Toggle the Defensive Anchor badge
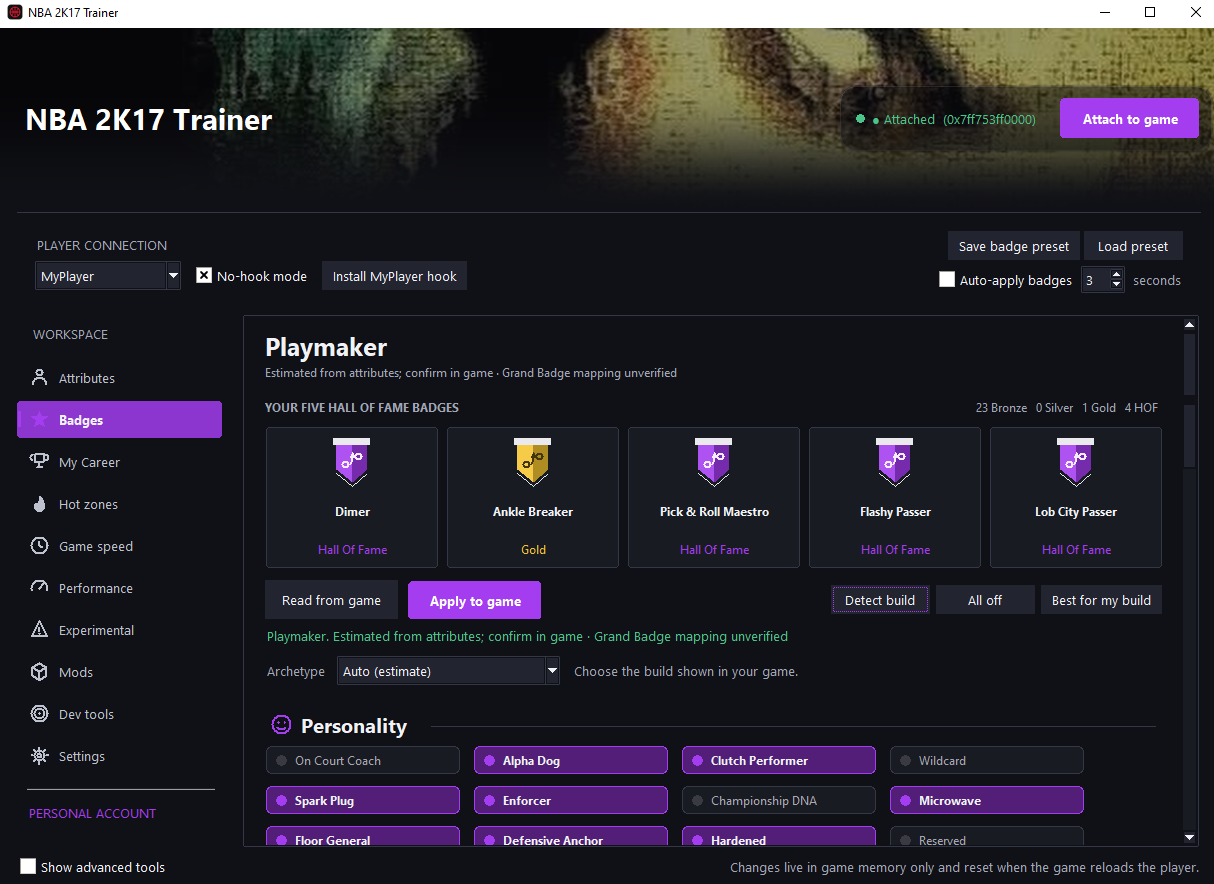Image resolution: width=1214 pixels, height=884 pixels. pyautogui.click(x=571, y=836)
